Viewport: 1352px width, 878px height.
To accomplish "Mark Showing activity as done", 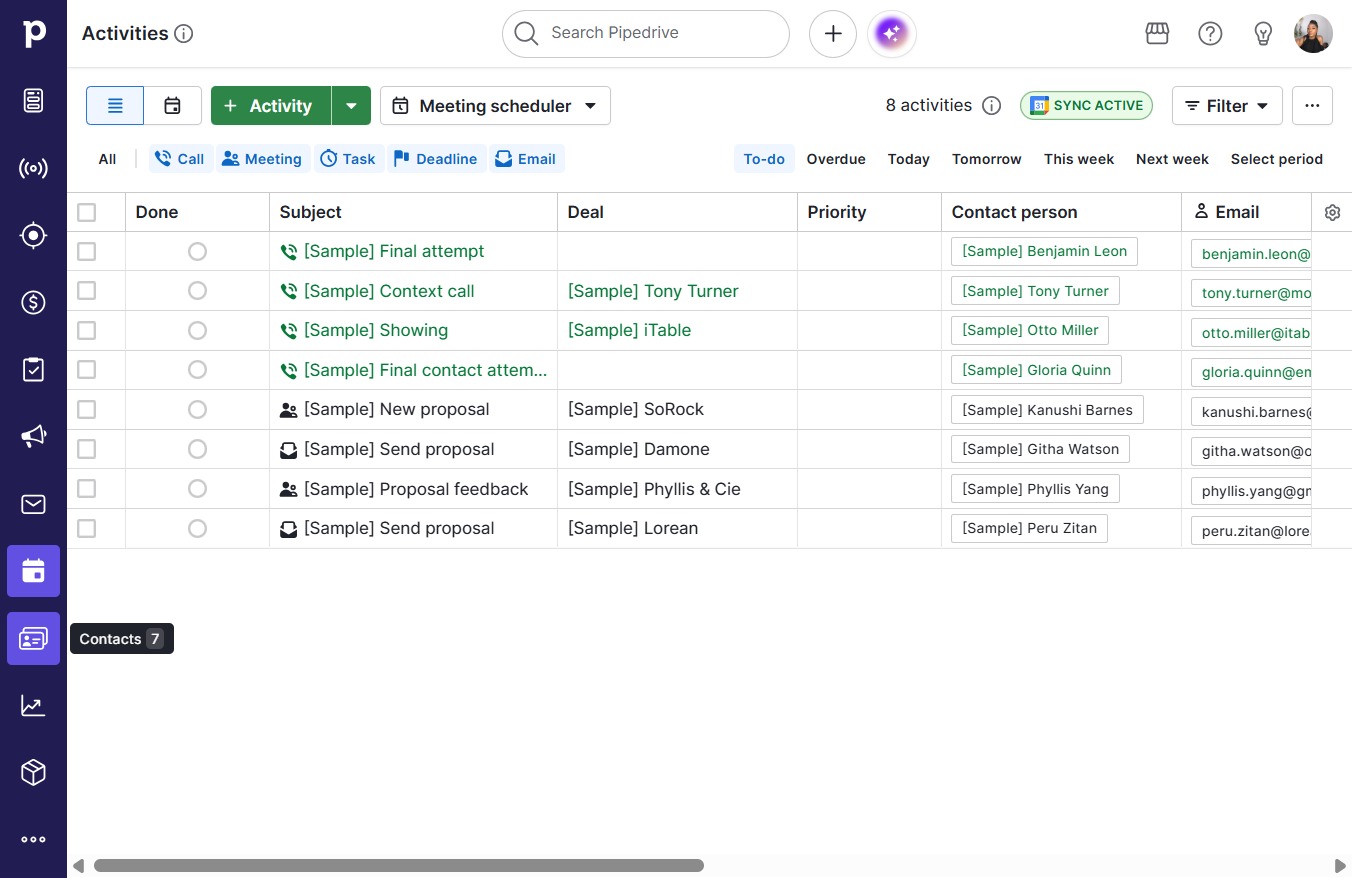I will click(x=197, y=330).
